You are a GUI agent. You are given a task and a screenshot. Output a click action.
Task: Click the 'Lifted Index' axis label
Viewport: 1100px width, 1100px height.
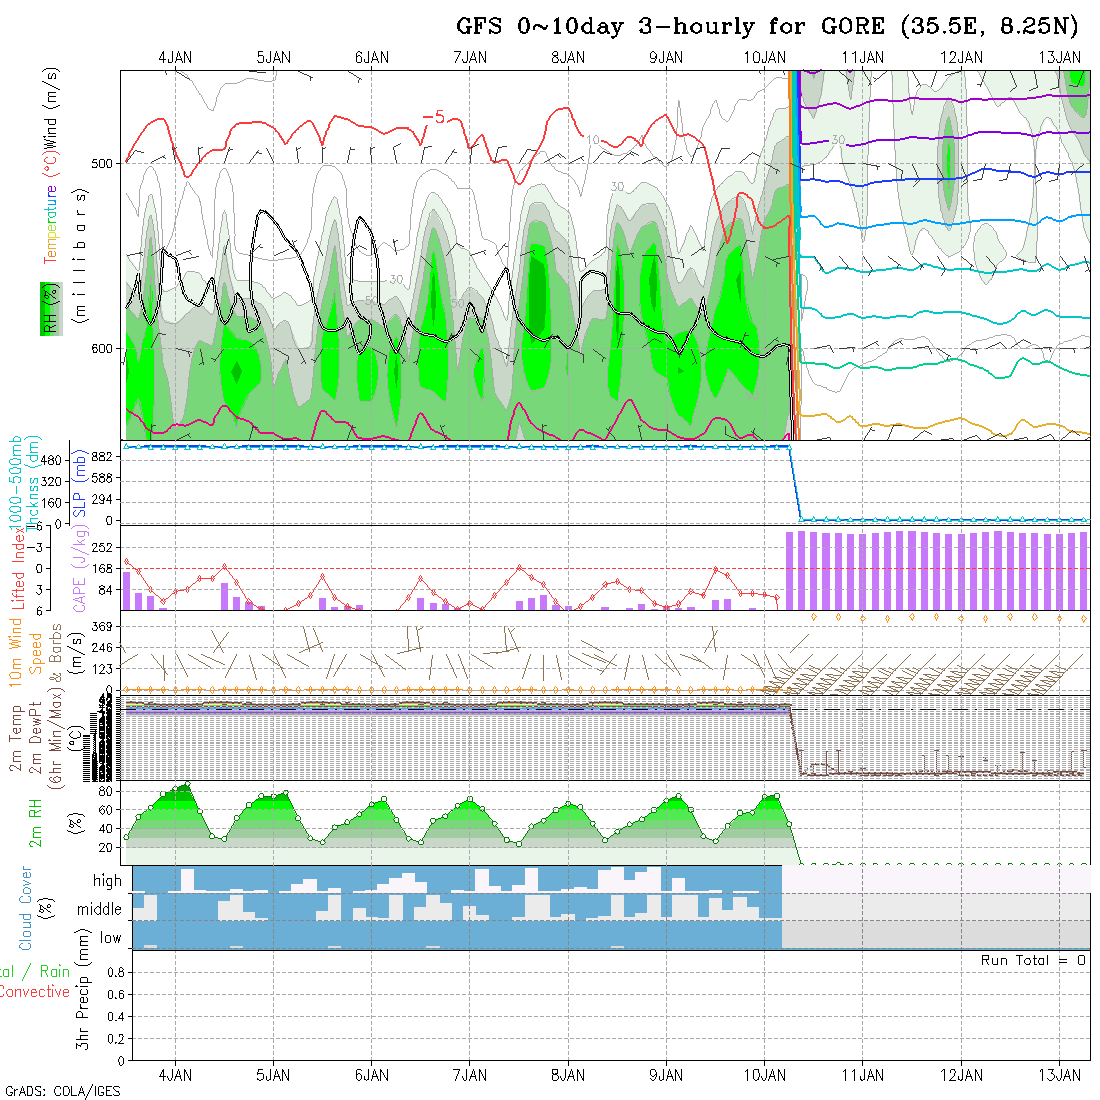18,567
